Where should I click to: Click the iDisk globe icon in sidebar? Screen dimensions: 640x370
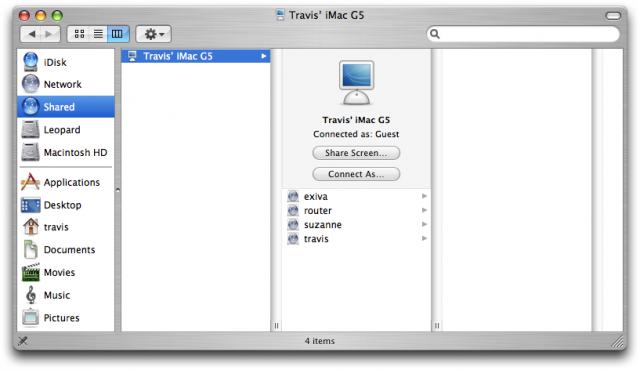tap(31, 62)
